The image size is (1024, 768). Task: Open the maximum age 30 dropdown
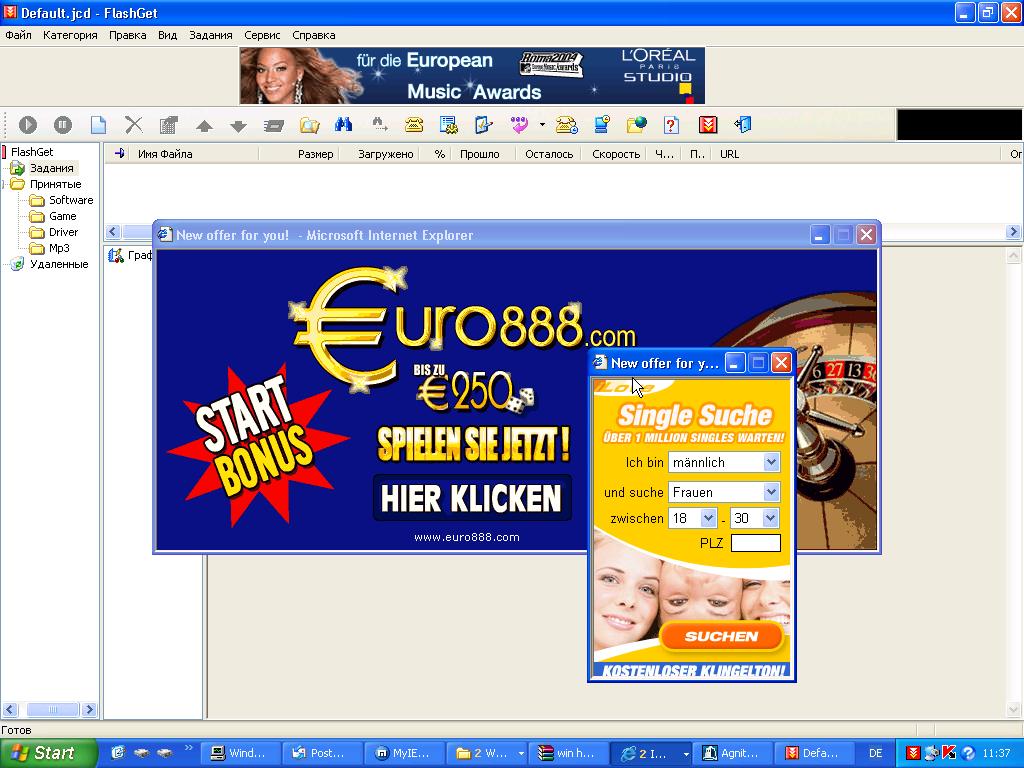754,519
